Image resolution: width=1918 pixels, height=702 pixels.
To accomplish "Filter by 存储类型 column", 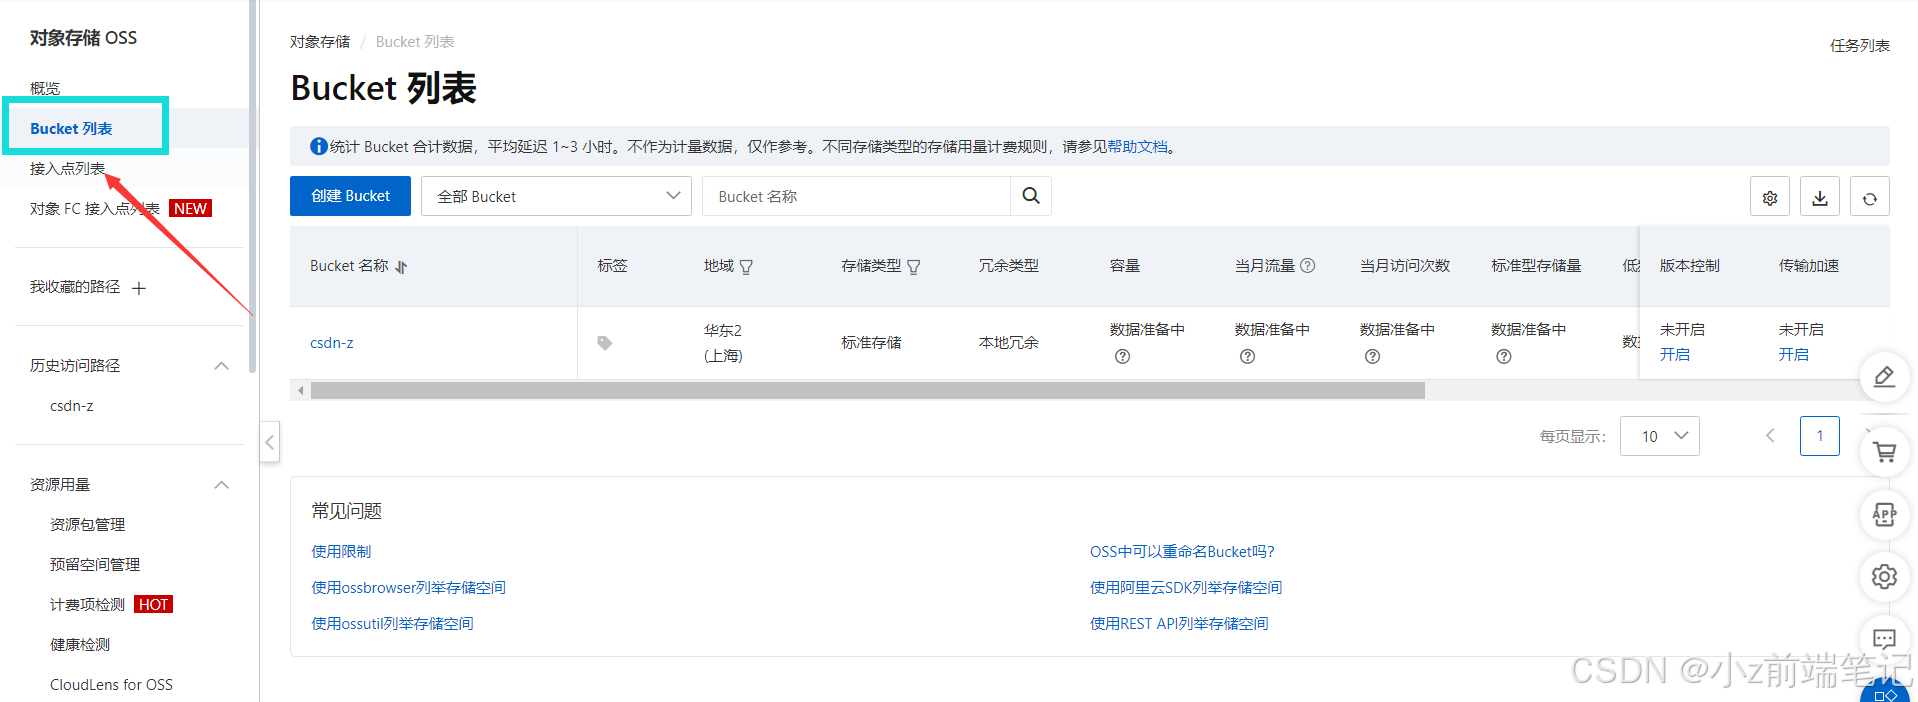I will point(913,267).
